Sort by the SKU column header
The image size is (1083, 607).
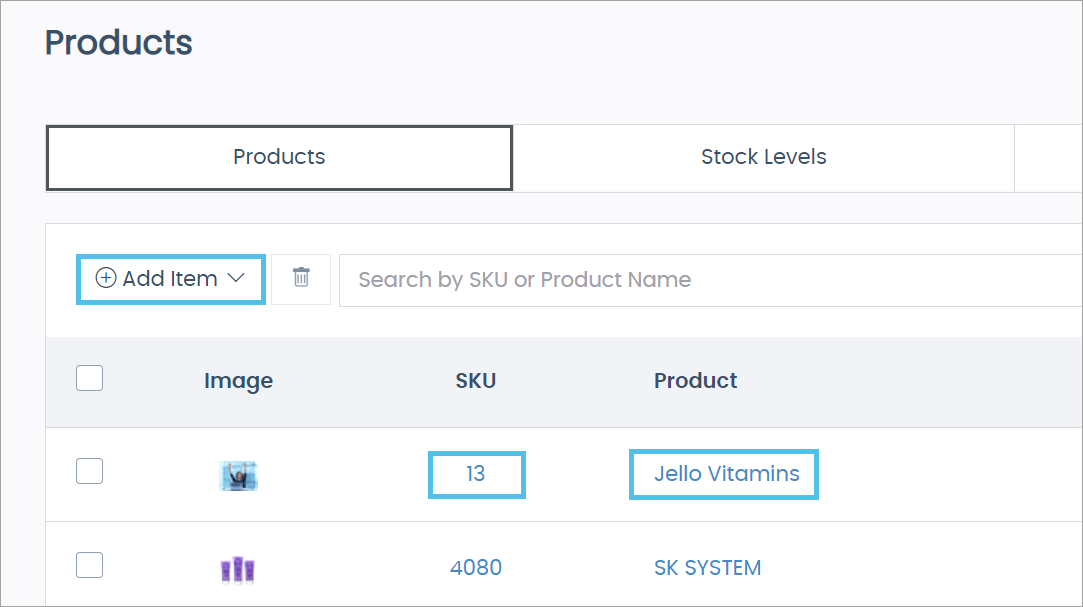(476, 380)
